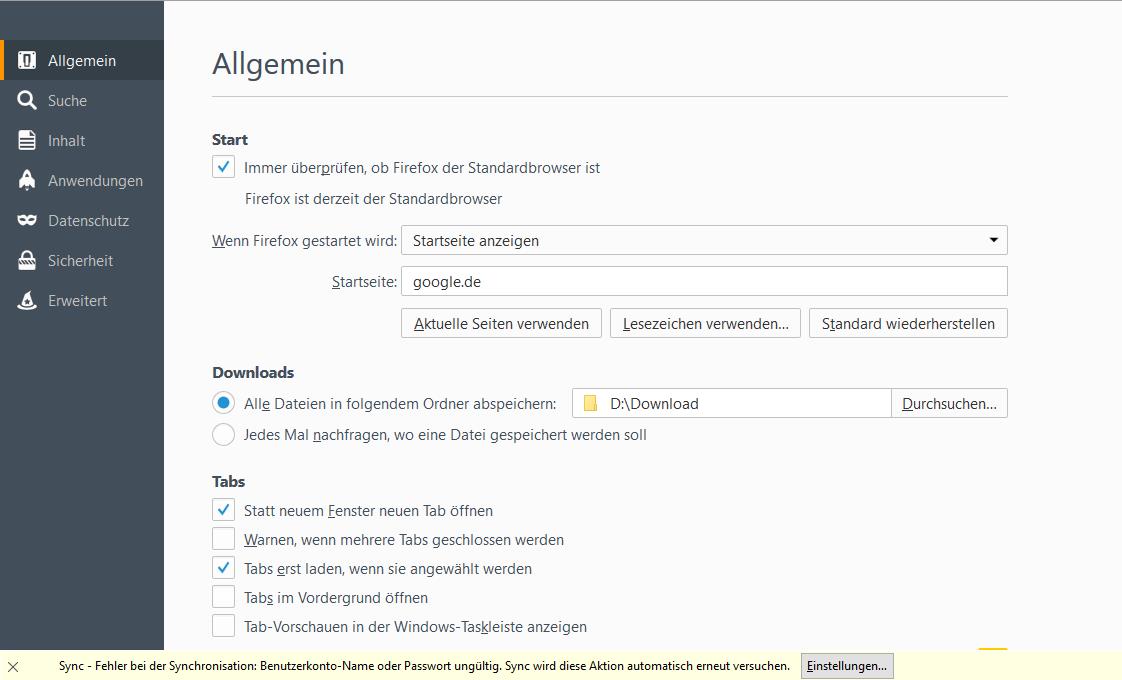This screenshot has width=1122, height=680.
Task: Click Aktuelle Seiten verwenden button
Action: (x=501, y=323)
